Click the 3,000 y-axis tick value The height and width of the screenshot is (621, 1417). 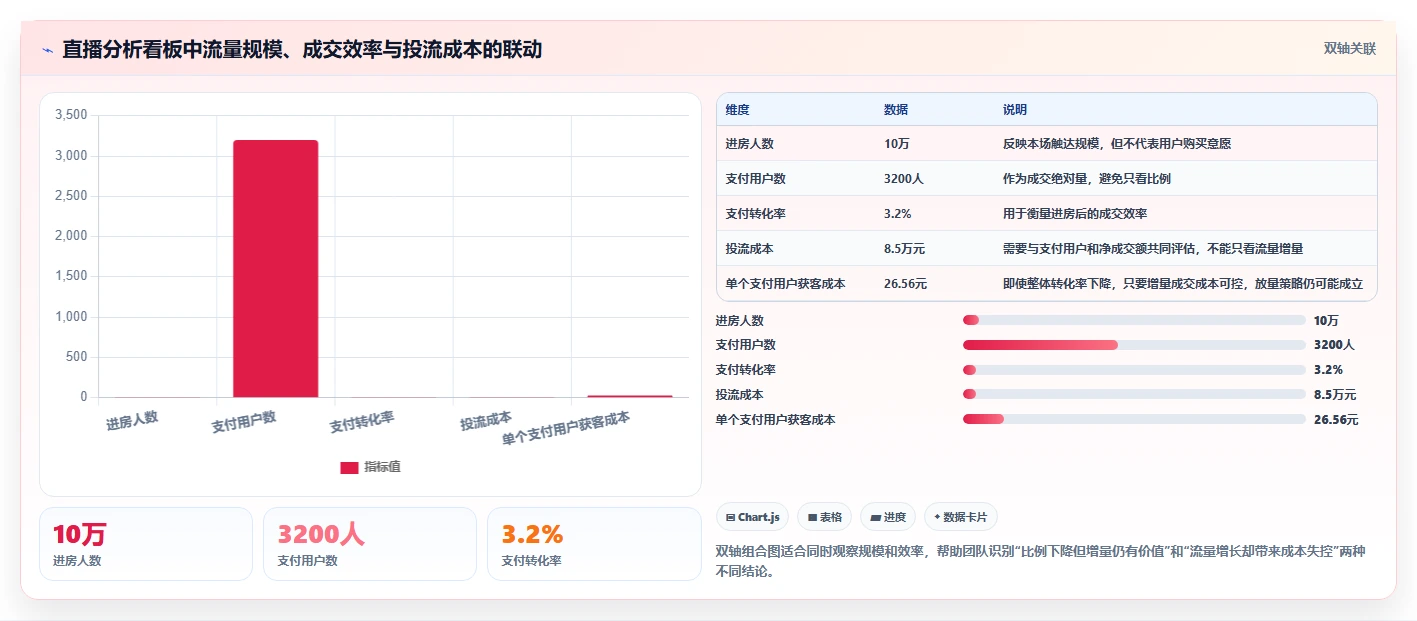(71, 156)
